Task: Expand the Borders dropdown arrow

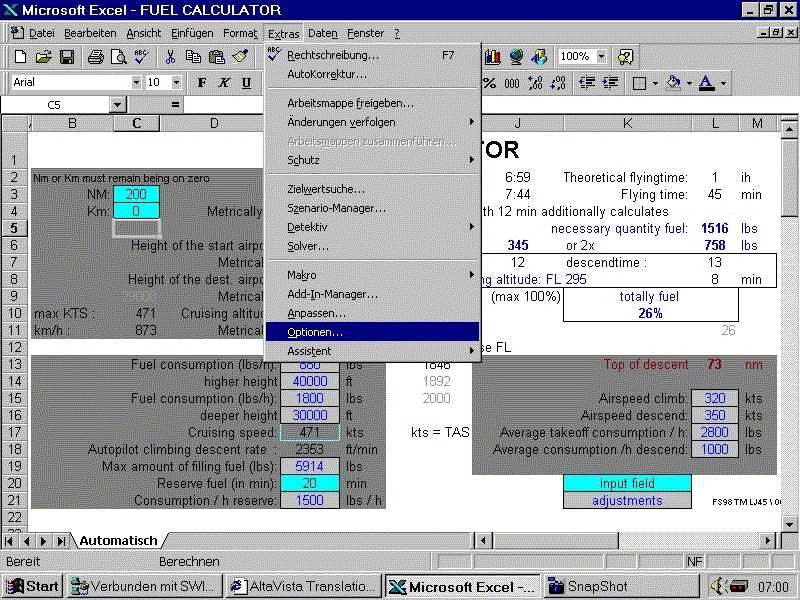Action: coord(655,83)
